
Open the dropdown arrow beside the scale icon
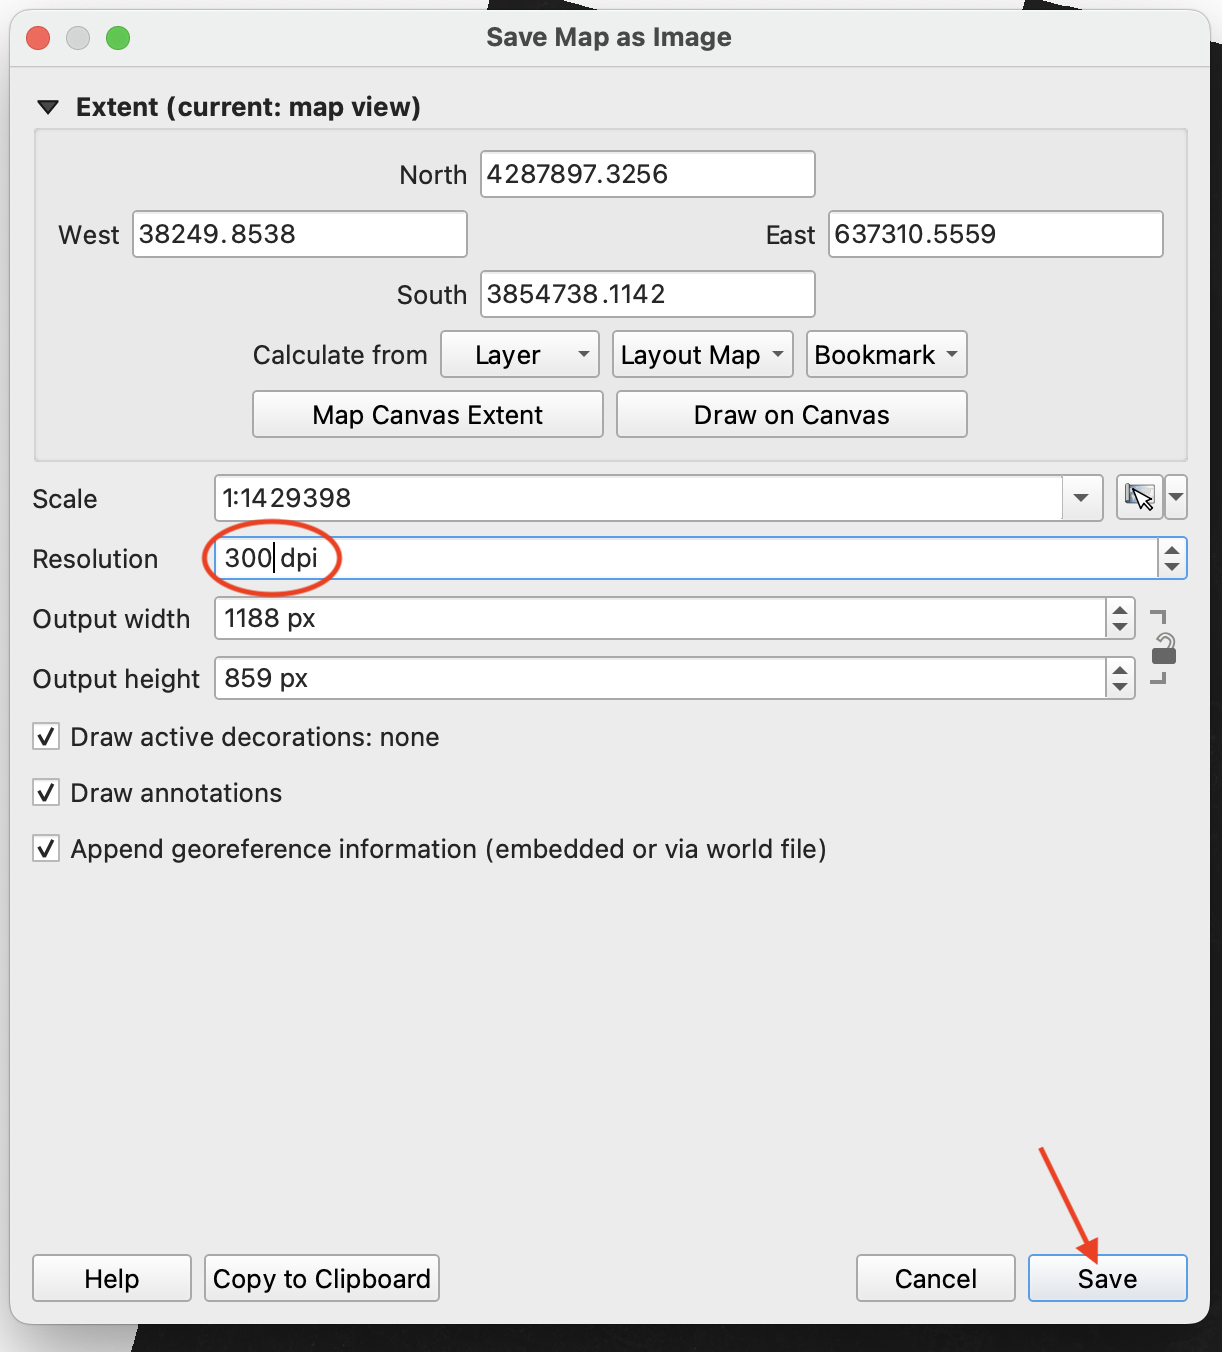(1176, 497)
